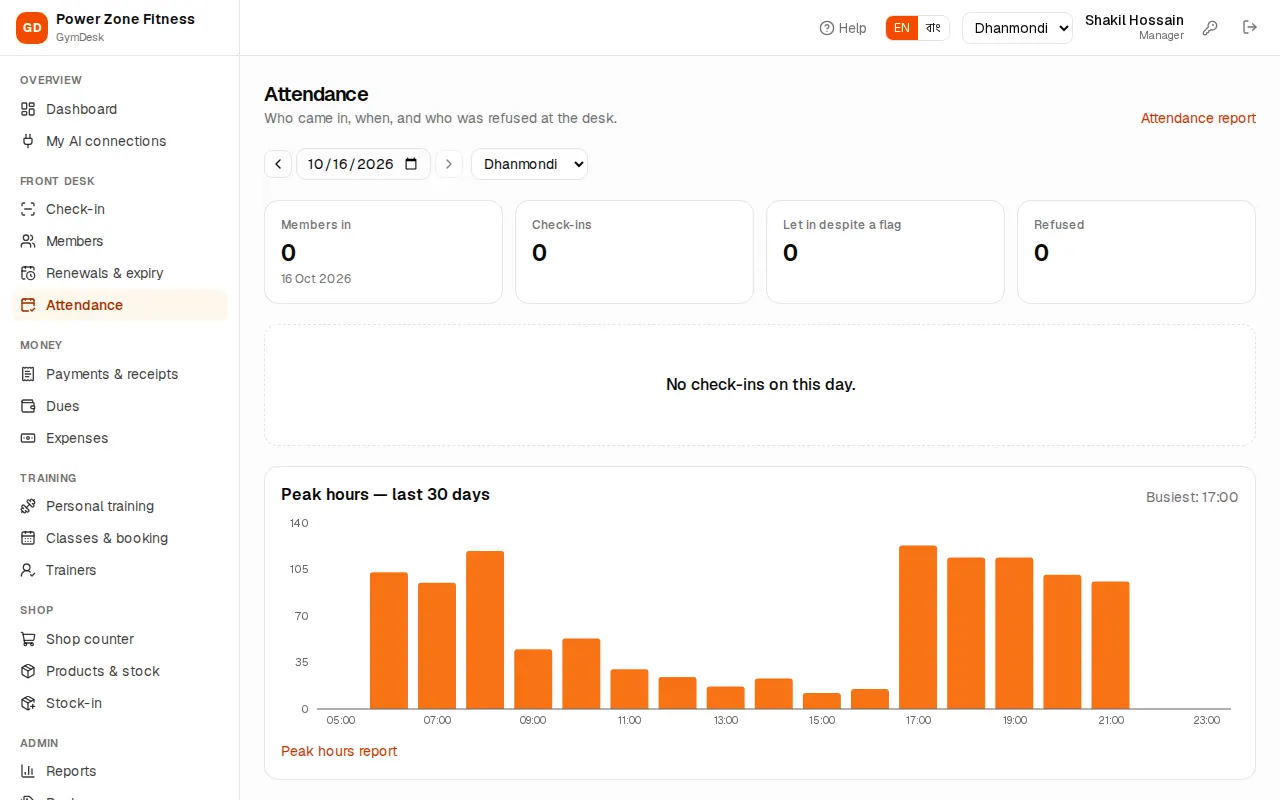Image resolution: width=1280 pixels, height=800 pixels.
Task: Click the Shop counter cart icon
Action: coord(28,639)
